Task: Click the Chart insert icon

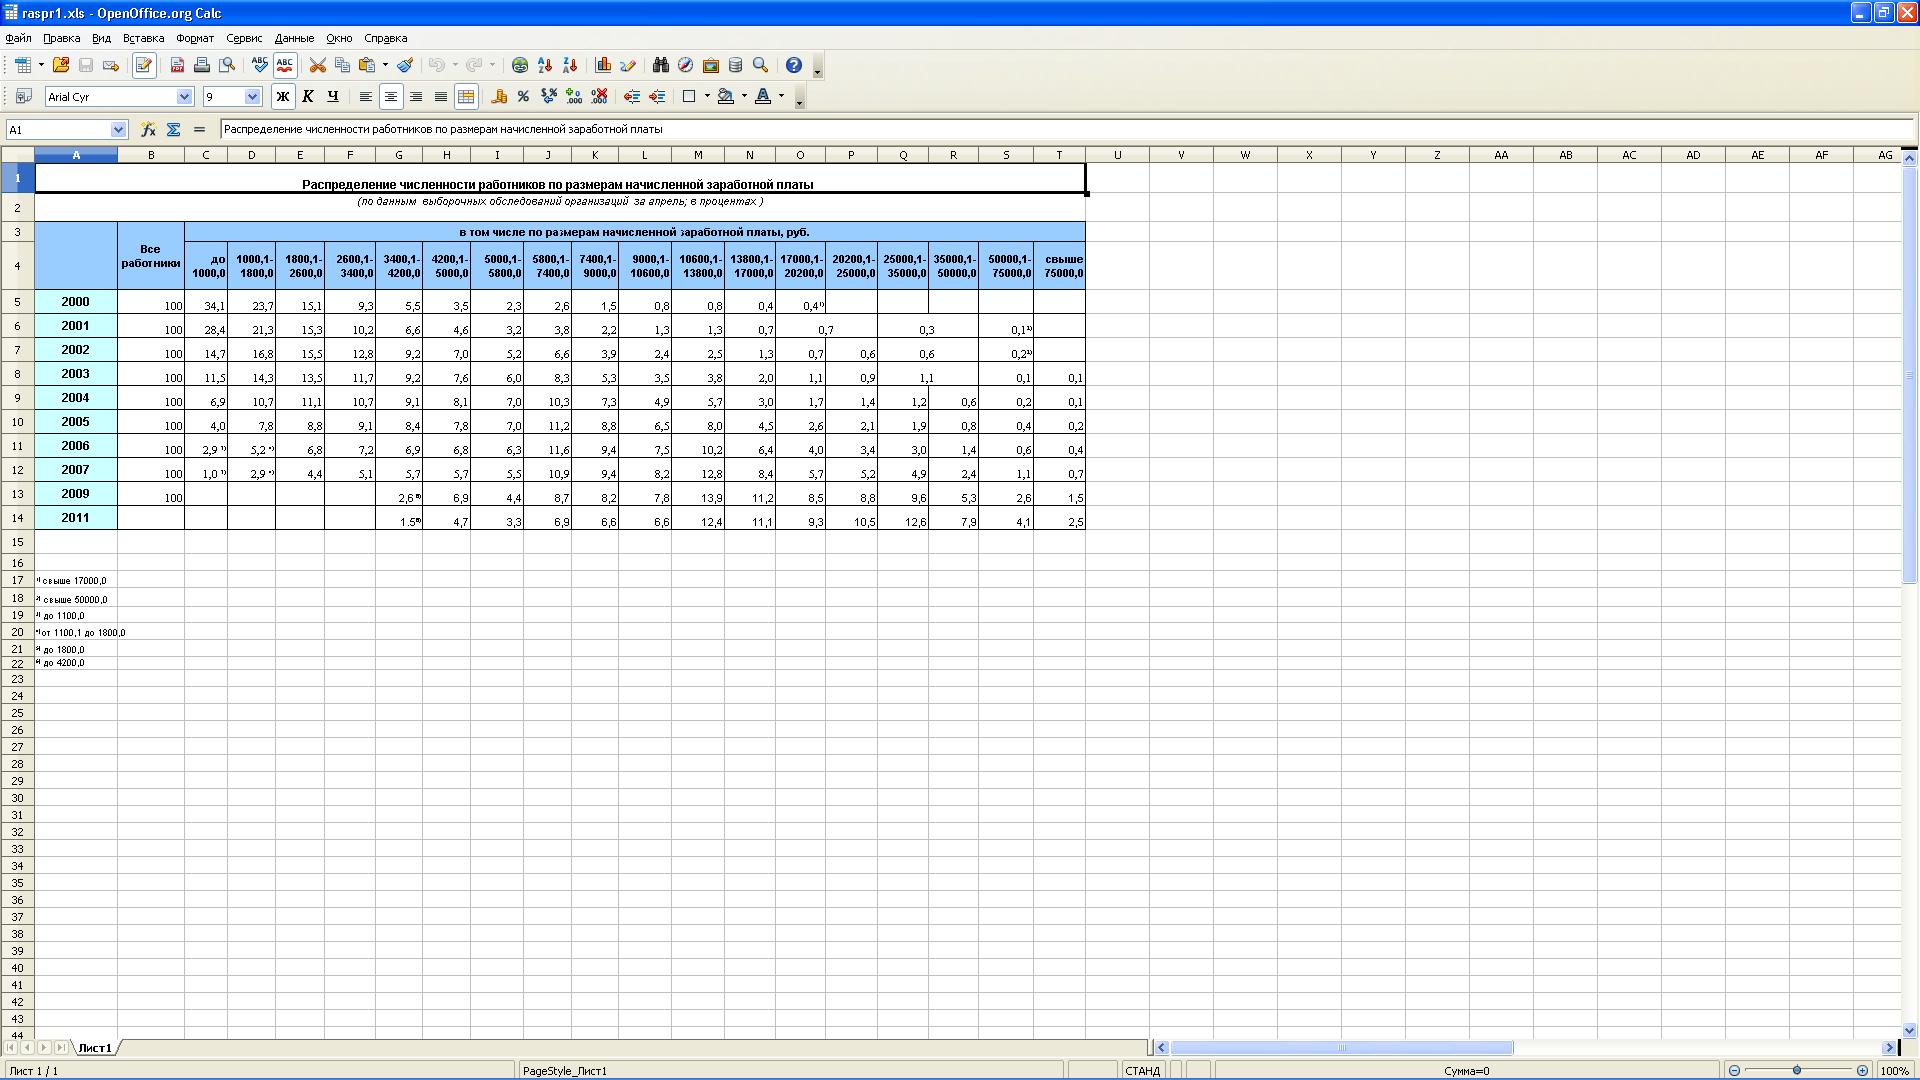Action: click(603, 65)
